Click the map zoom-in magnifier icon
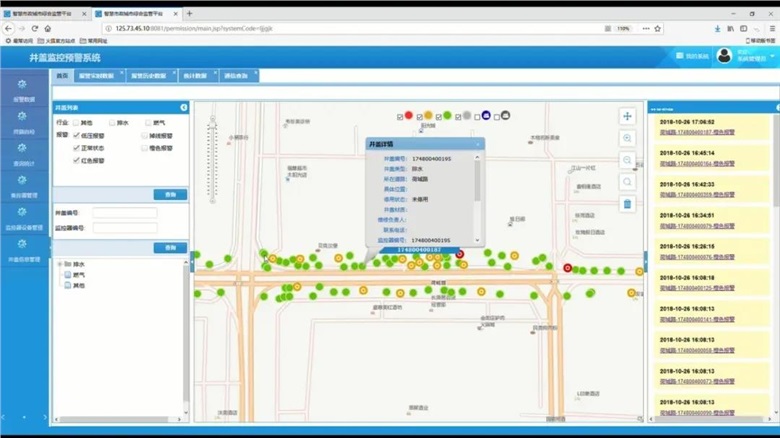 click(627, 139)
